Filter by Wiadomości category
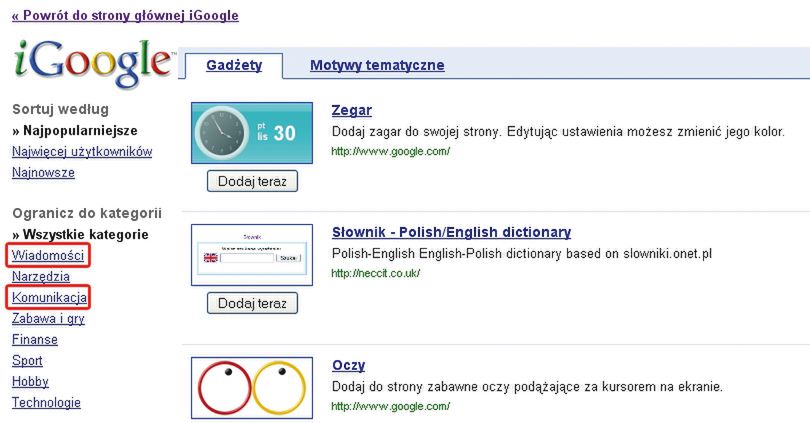810x423 pixels. pyautogui.click(x=48, y=256)
